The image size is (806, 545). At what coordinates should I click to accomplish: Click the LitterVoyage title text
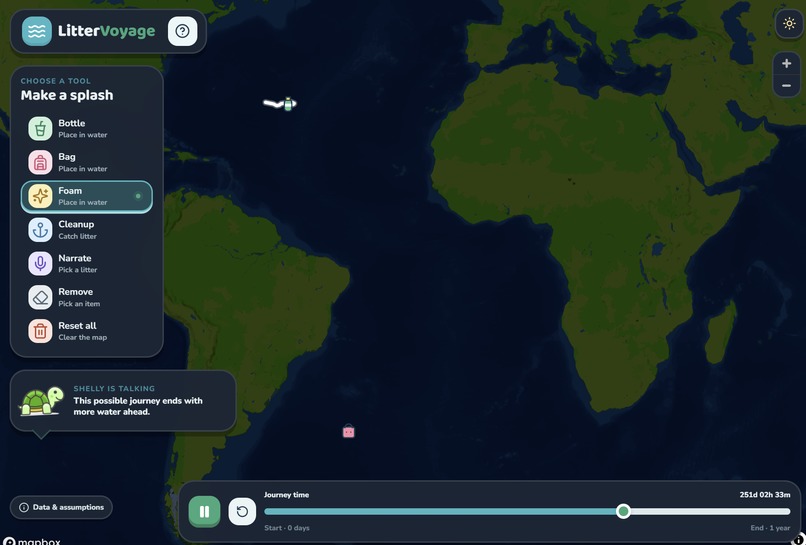pyautogui.click(x=106, y=31)
